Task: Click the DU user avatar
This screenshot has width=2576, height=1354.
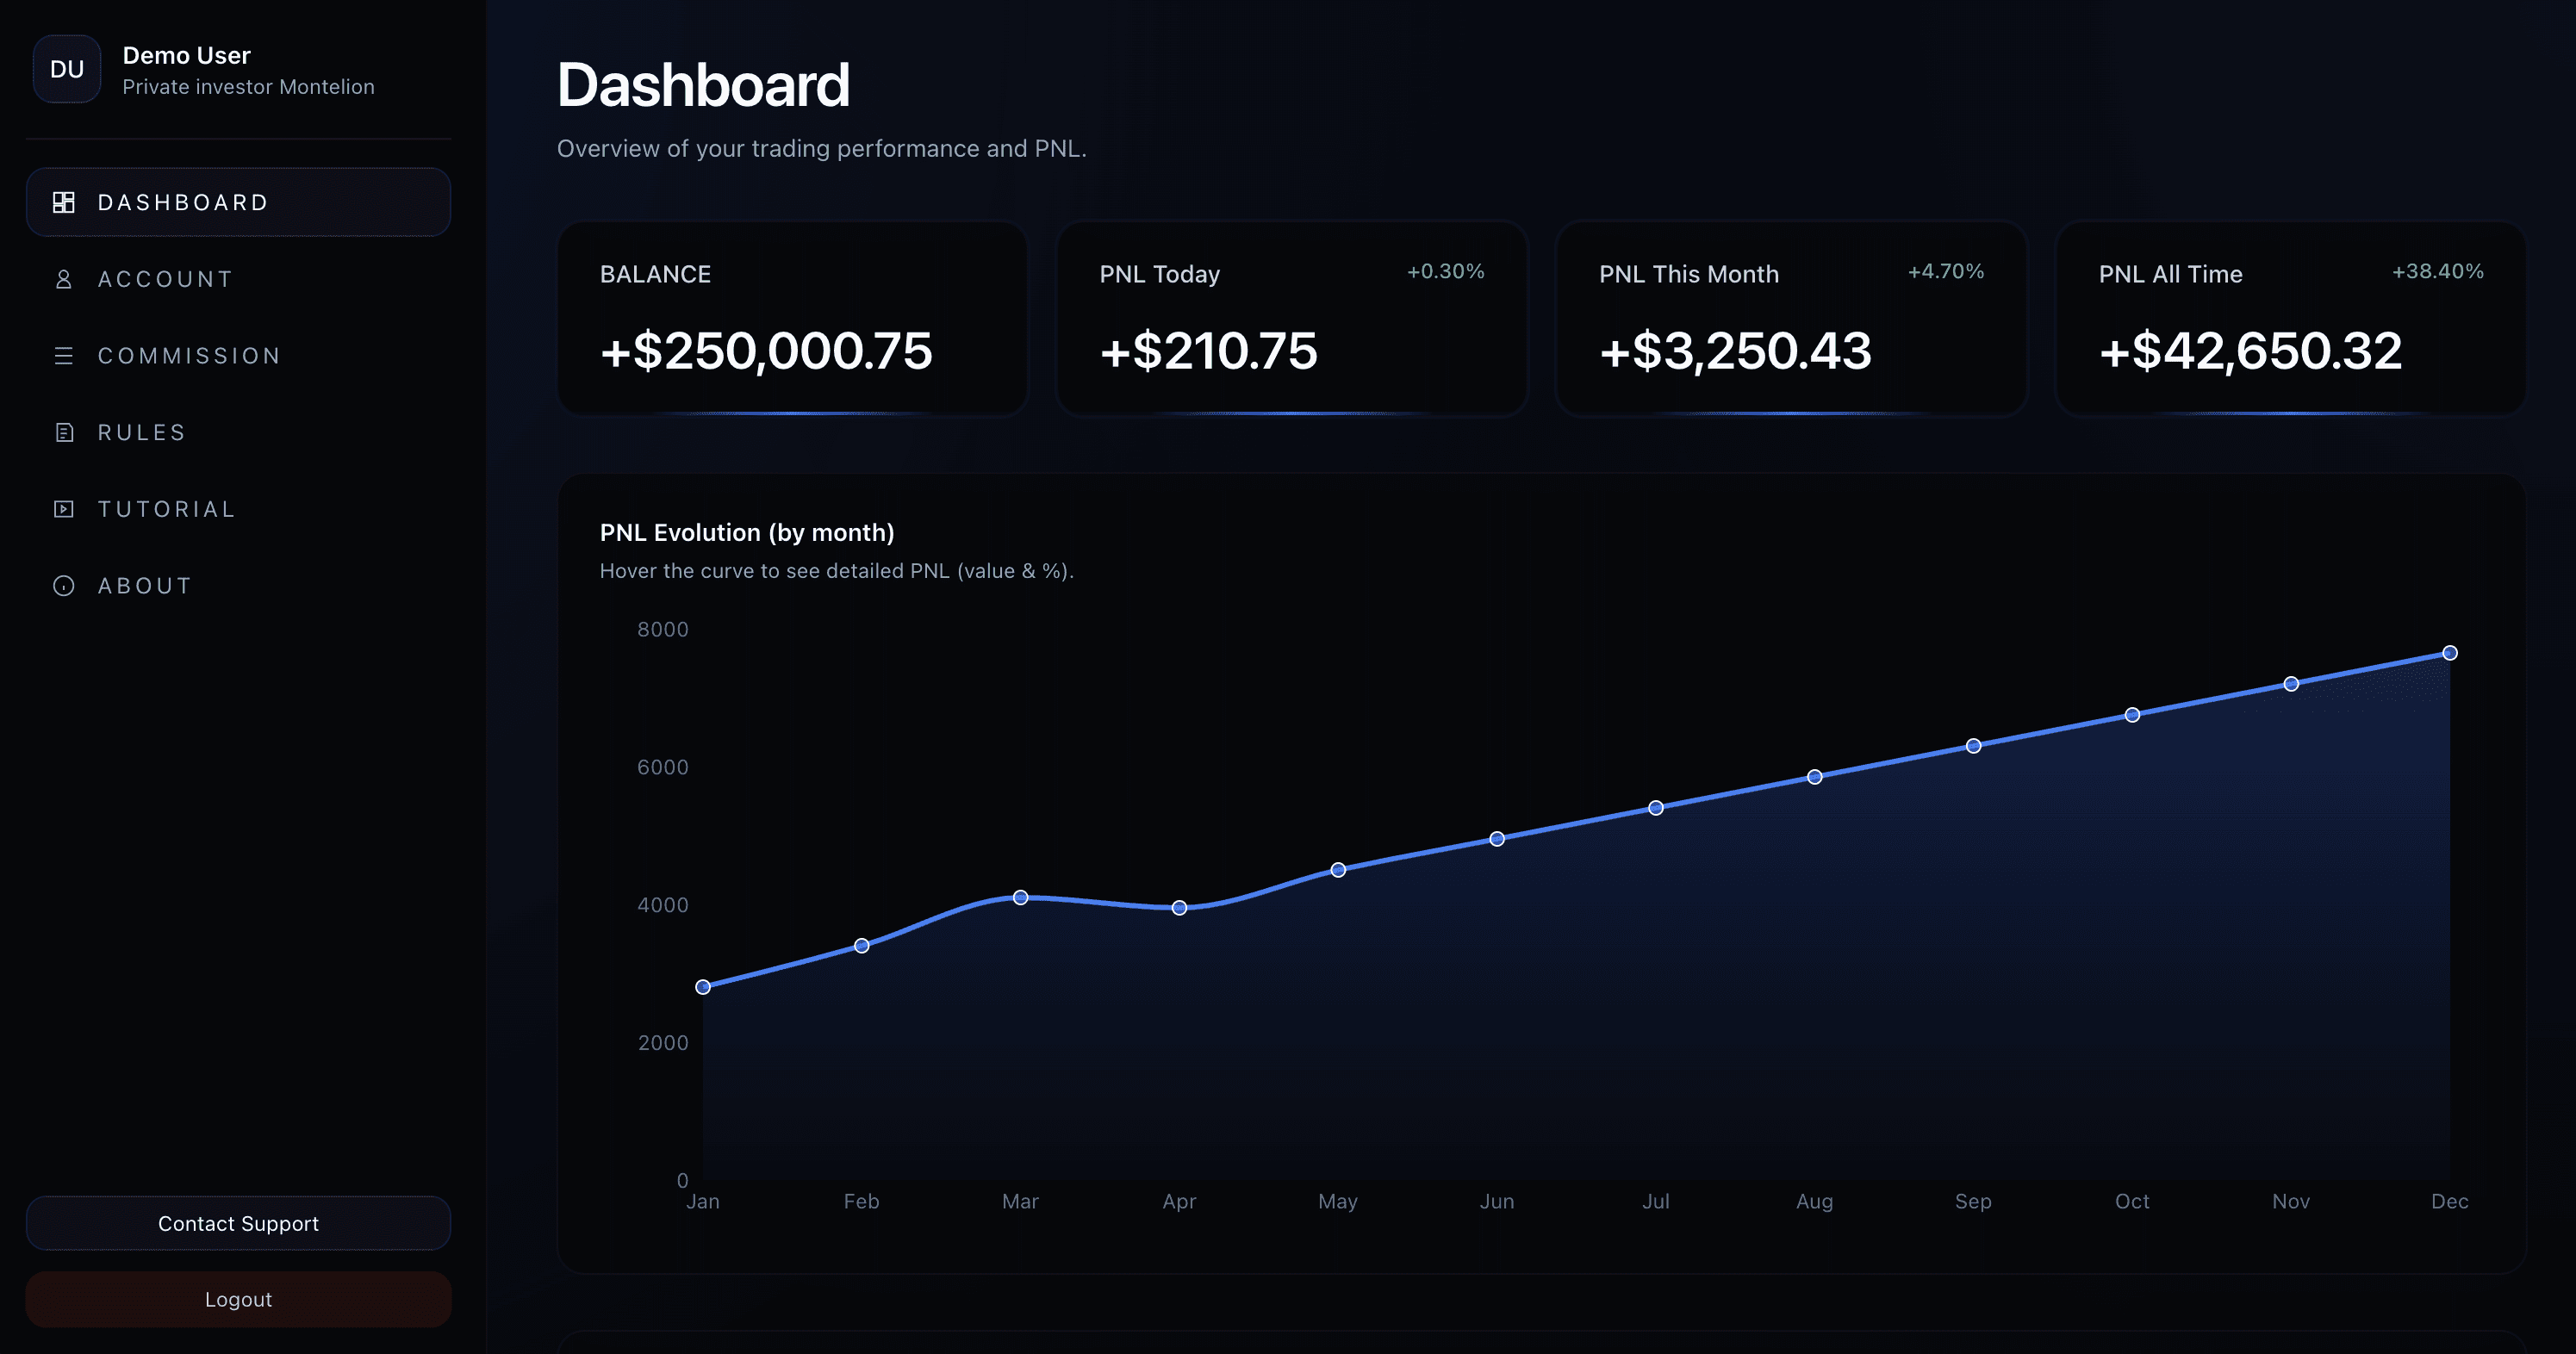Action: [67, 69]
